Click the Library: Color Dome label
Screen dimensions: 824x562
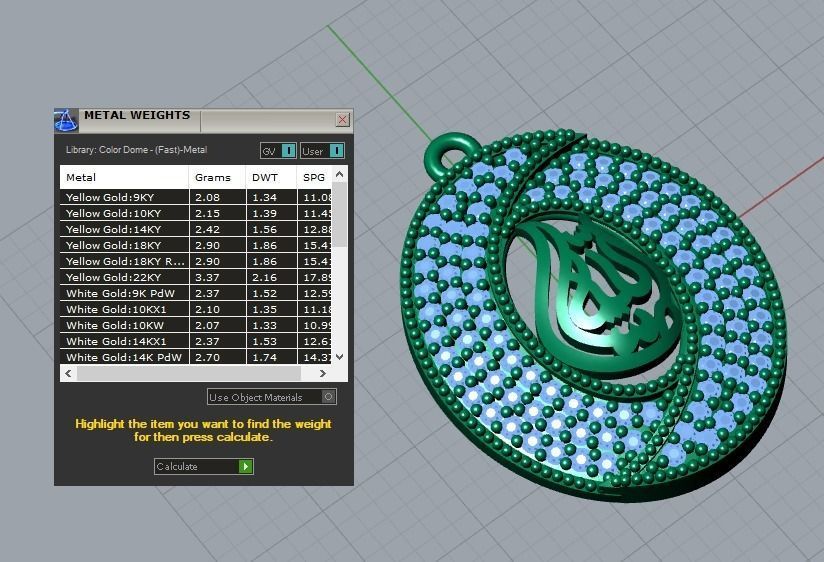pos(136,150)
